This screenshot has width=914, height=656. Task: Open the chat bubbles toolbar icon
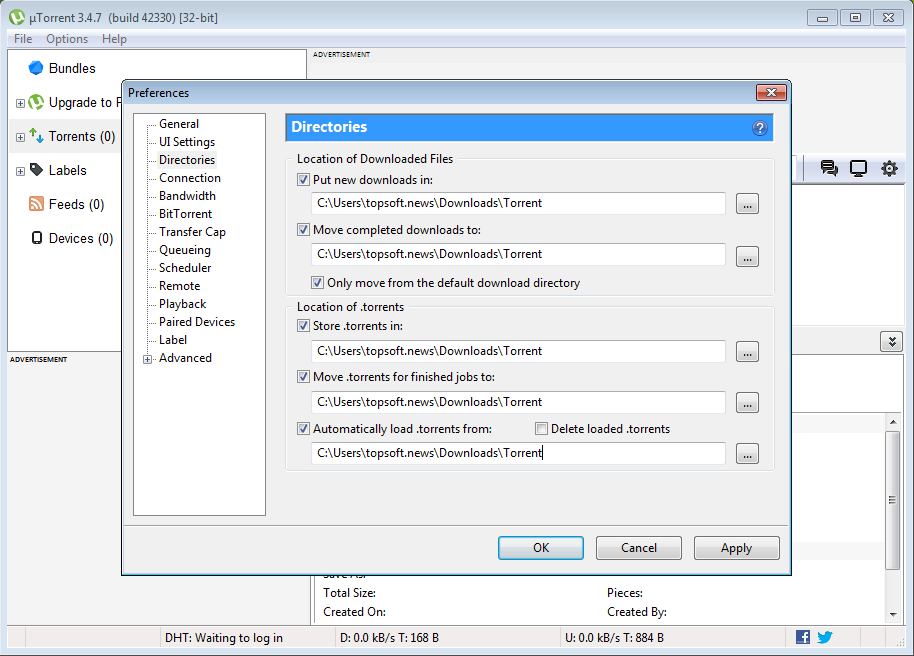(x=829, y=169)
